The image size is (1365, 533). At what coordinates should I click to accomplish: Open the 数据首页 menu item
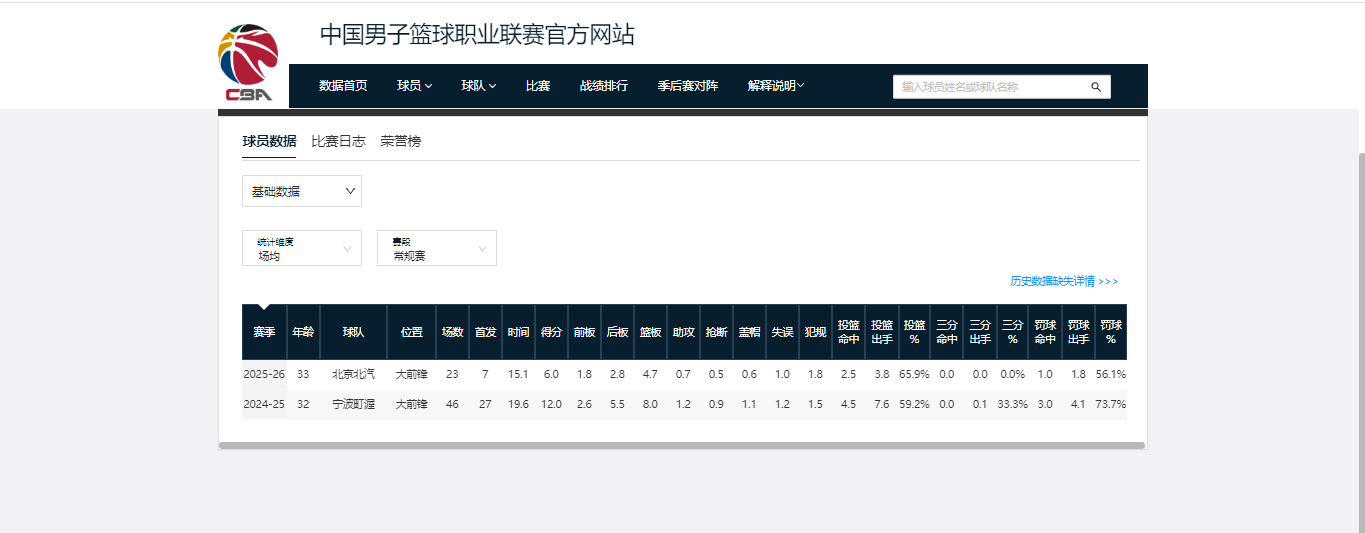click(x=343, y=86)
